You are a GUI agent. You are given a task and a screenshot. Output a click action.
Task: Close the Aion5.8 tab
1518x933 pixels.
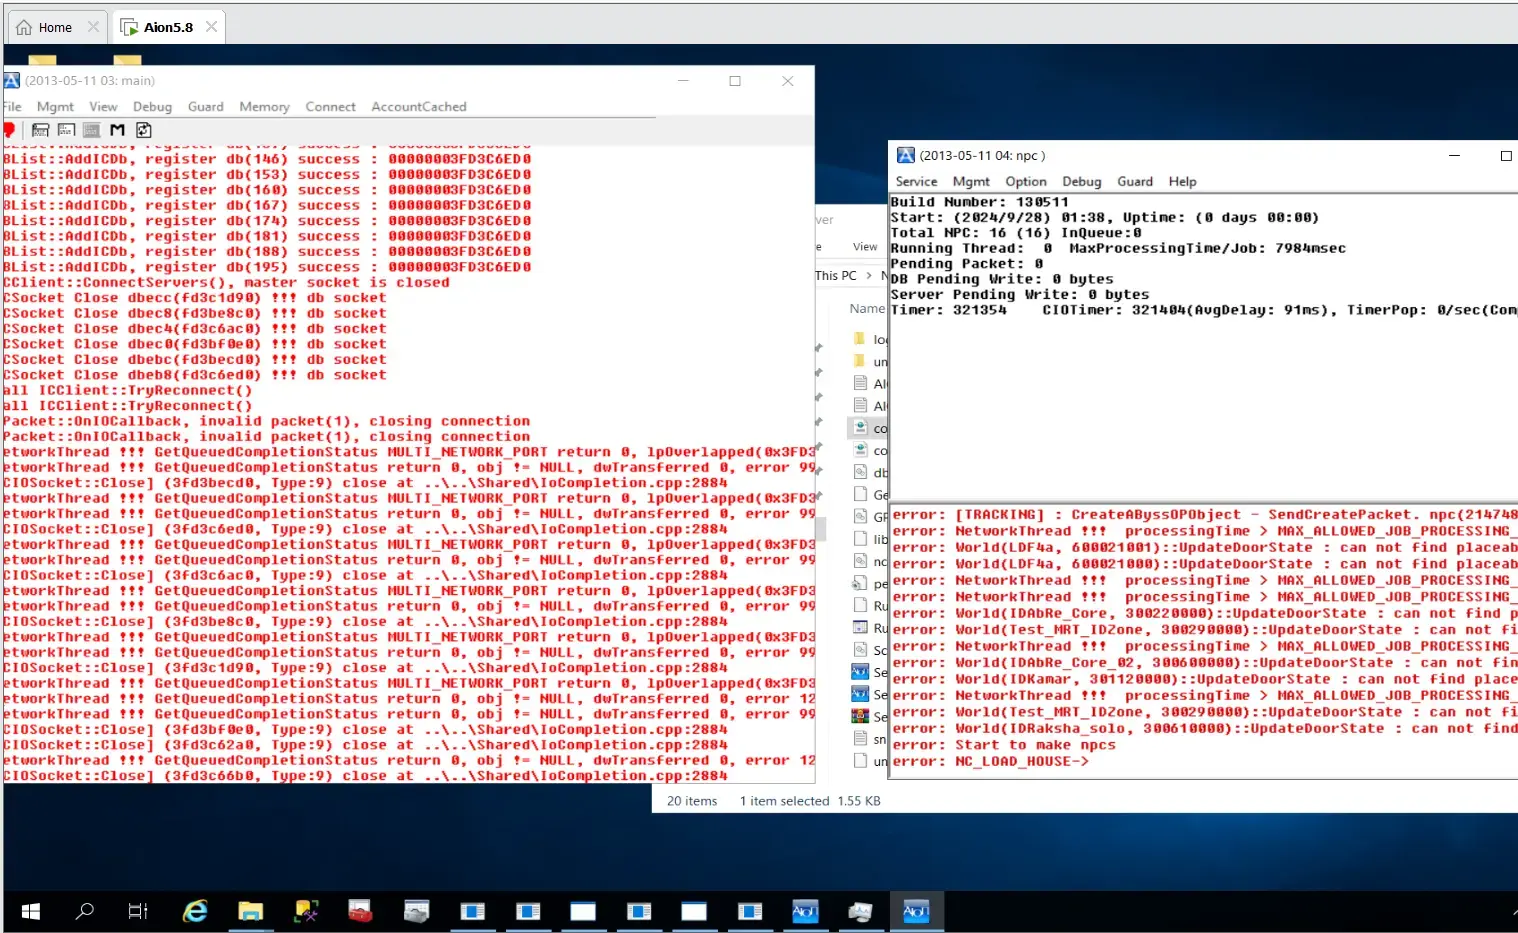point(211,27)
